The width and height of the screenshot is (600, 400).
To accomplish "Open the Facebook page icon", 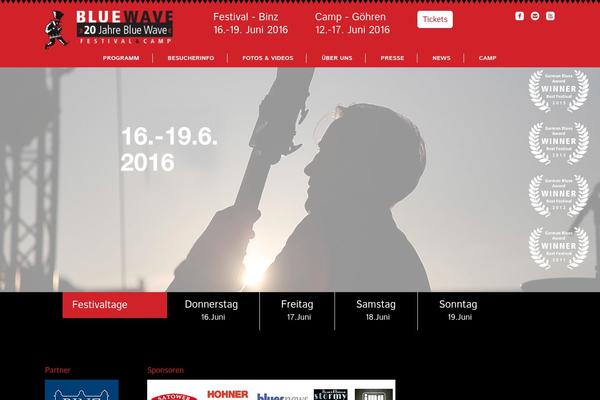I will [519, 16].
